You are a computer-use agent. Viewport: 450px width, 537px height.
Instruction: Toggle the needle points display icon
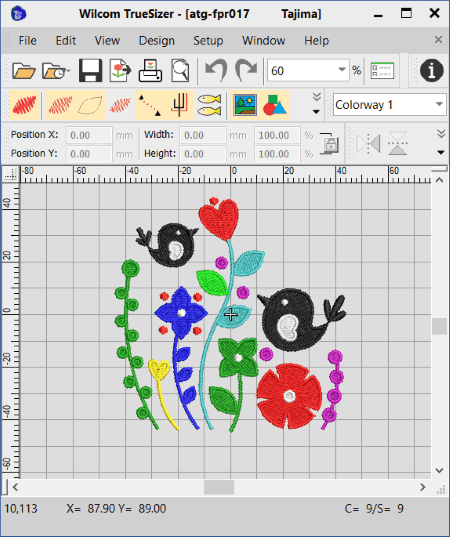120,105
